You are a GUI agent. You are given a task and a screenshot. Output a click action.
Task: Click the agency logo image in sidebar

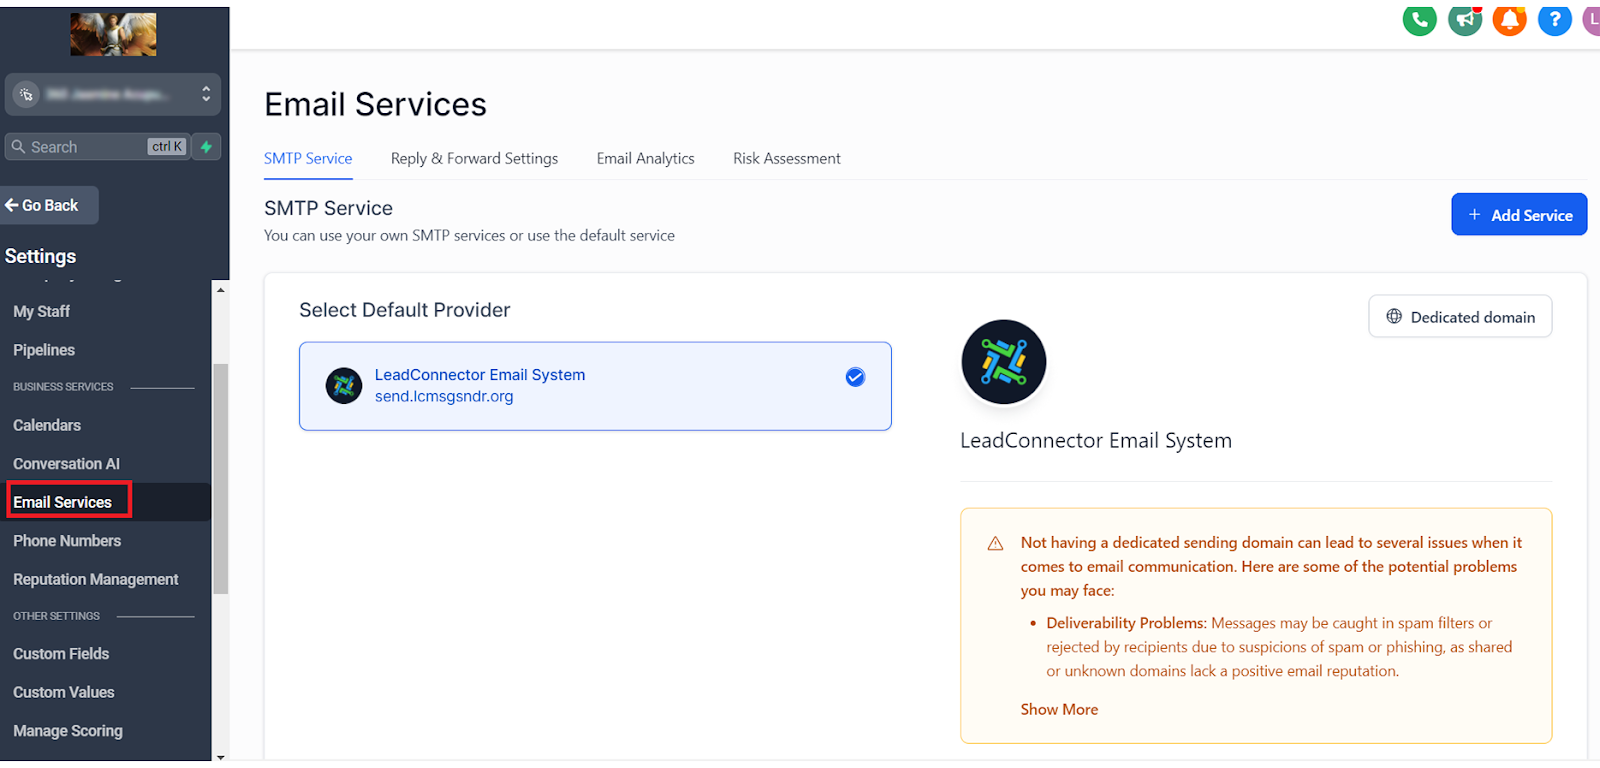[113, 34]
